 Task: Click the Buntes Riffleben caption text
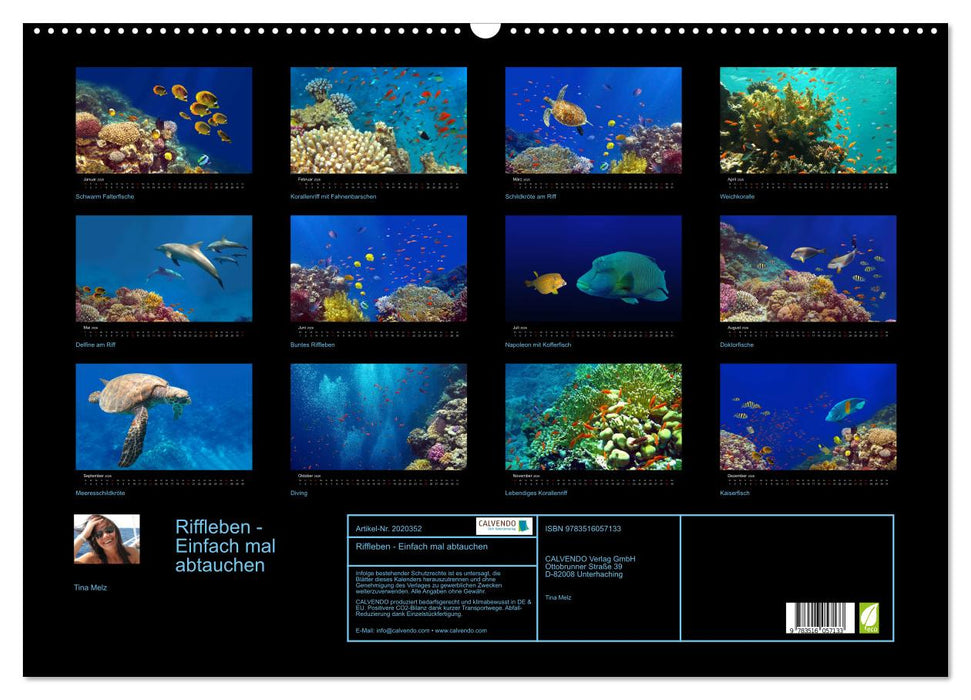coord(312,345)
